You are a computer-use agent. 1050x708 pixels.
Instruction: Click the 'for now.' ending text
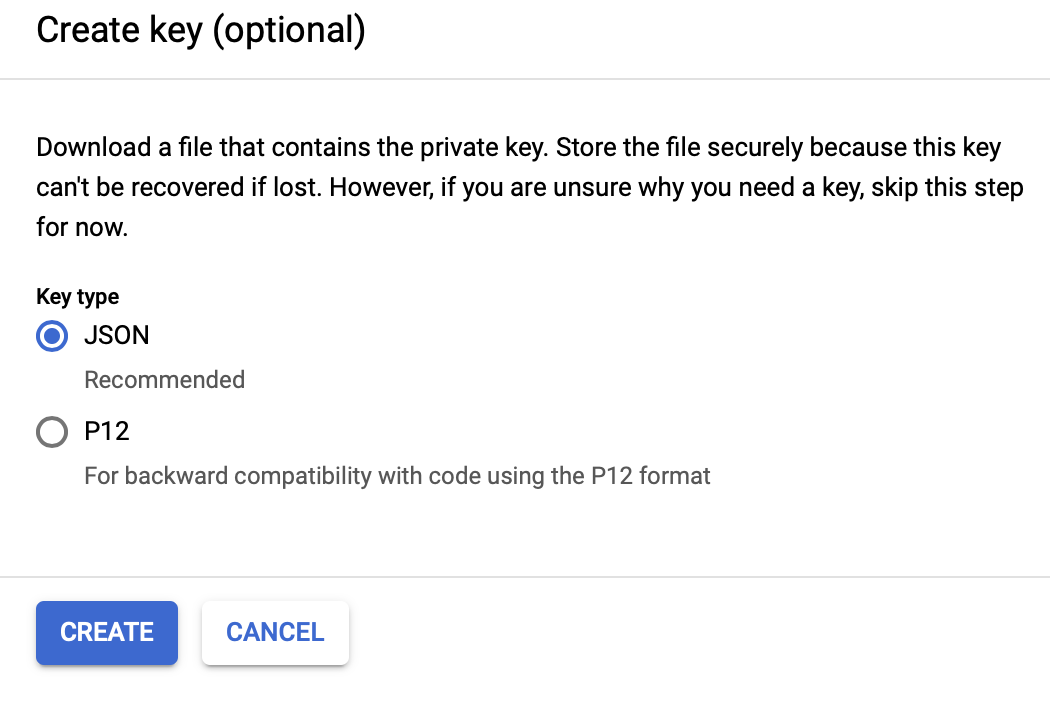pos(82,228)
